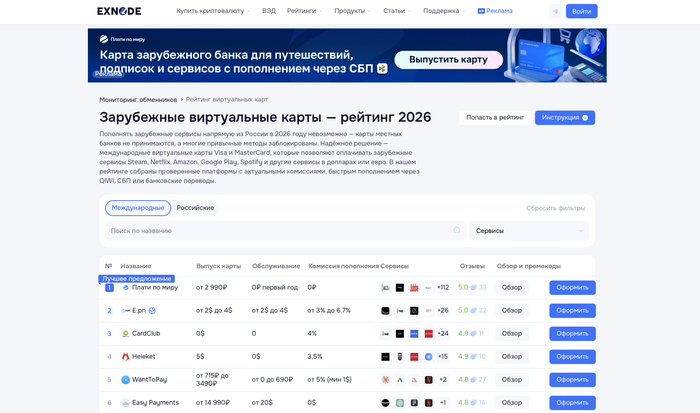Viewport: 700px width, 413px height.
Task: Click the EXNODE logo
Action: [x=119, y=11]
